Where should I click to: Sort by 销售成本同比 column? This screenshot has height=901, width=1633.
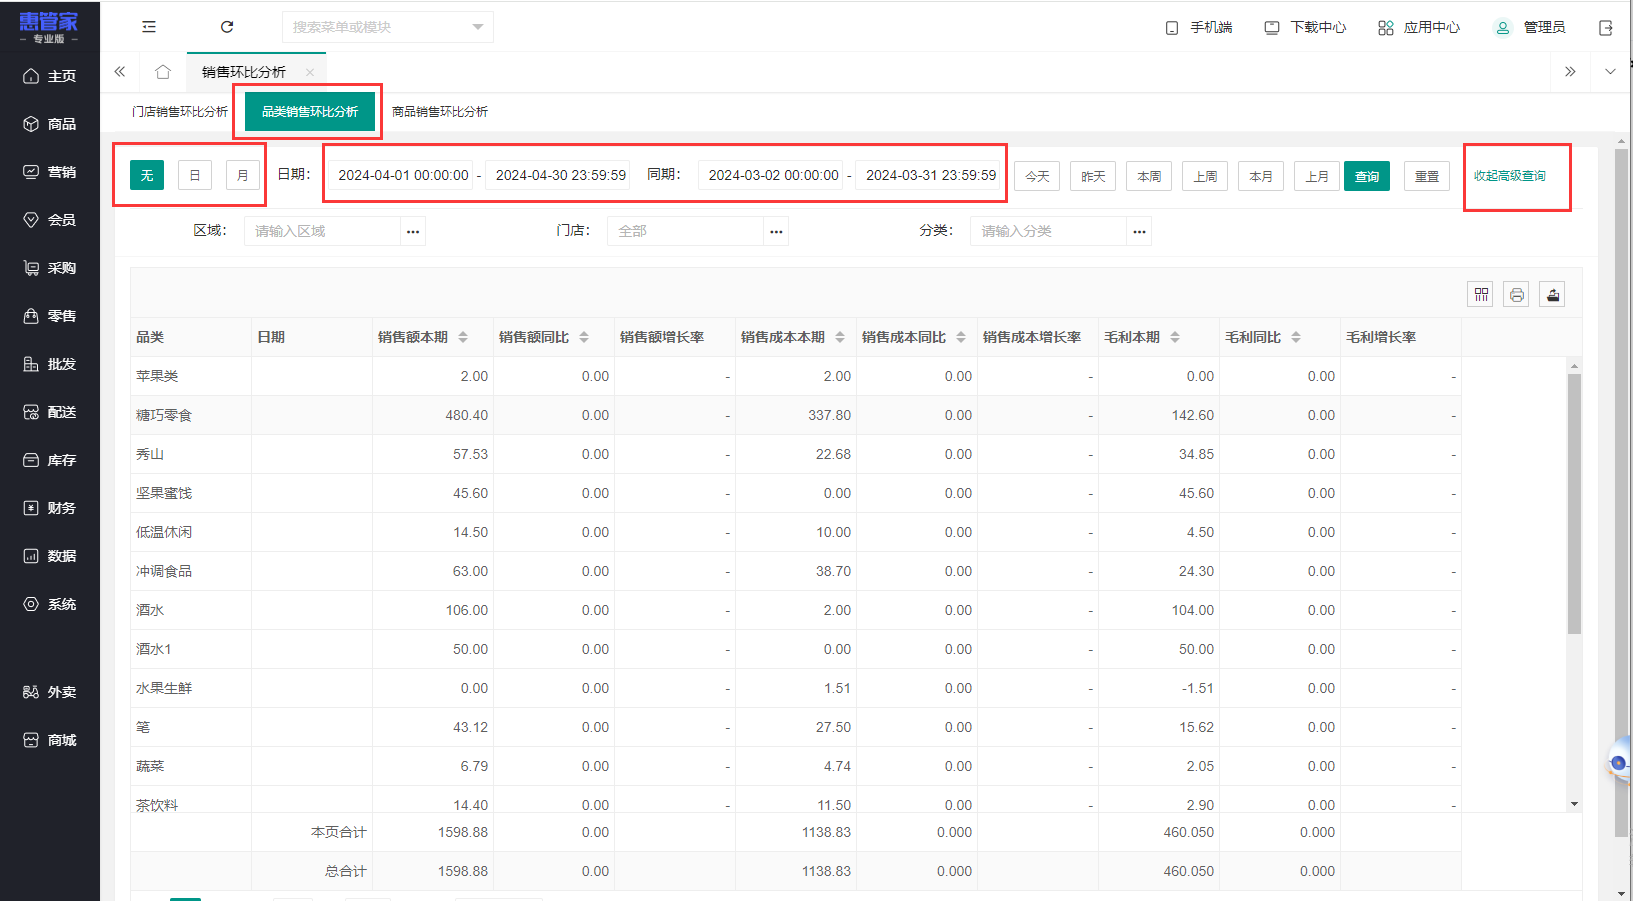click(x=961, y=338)
